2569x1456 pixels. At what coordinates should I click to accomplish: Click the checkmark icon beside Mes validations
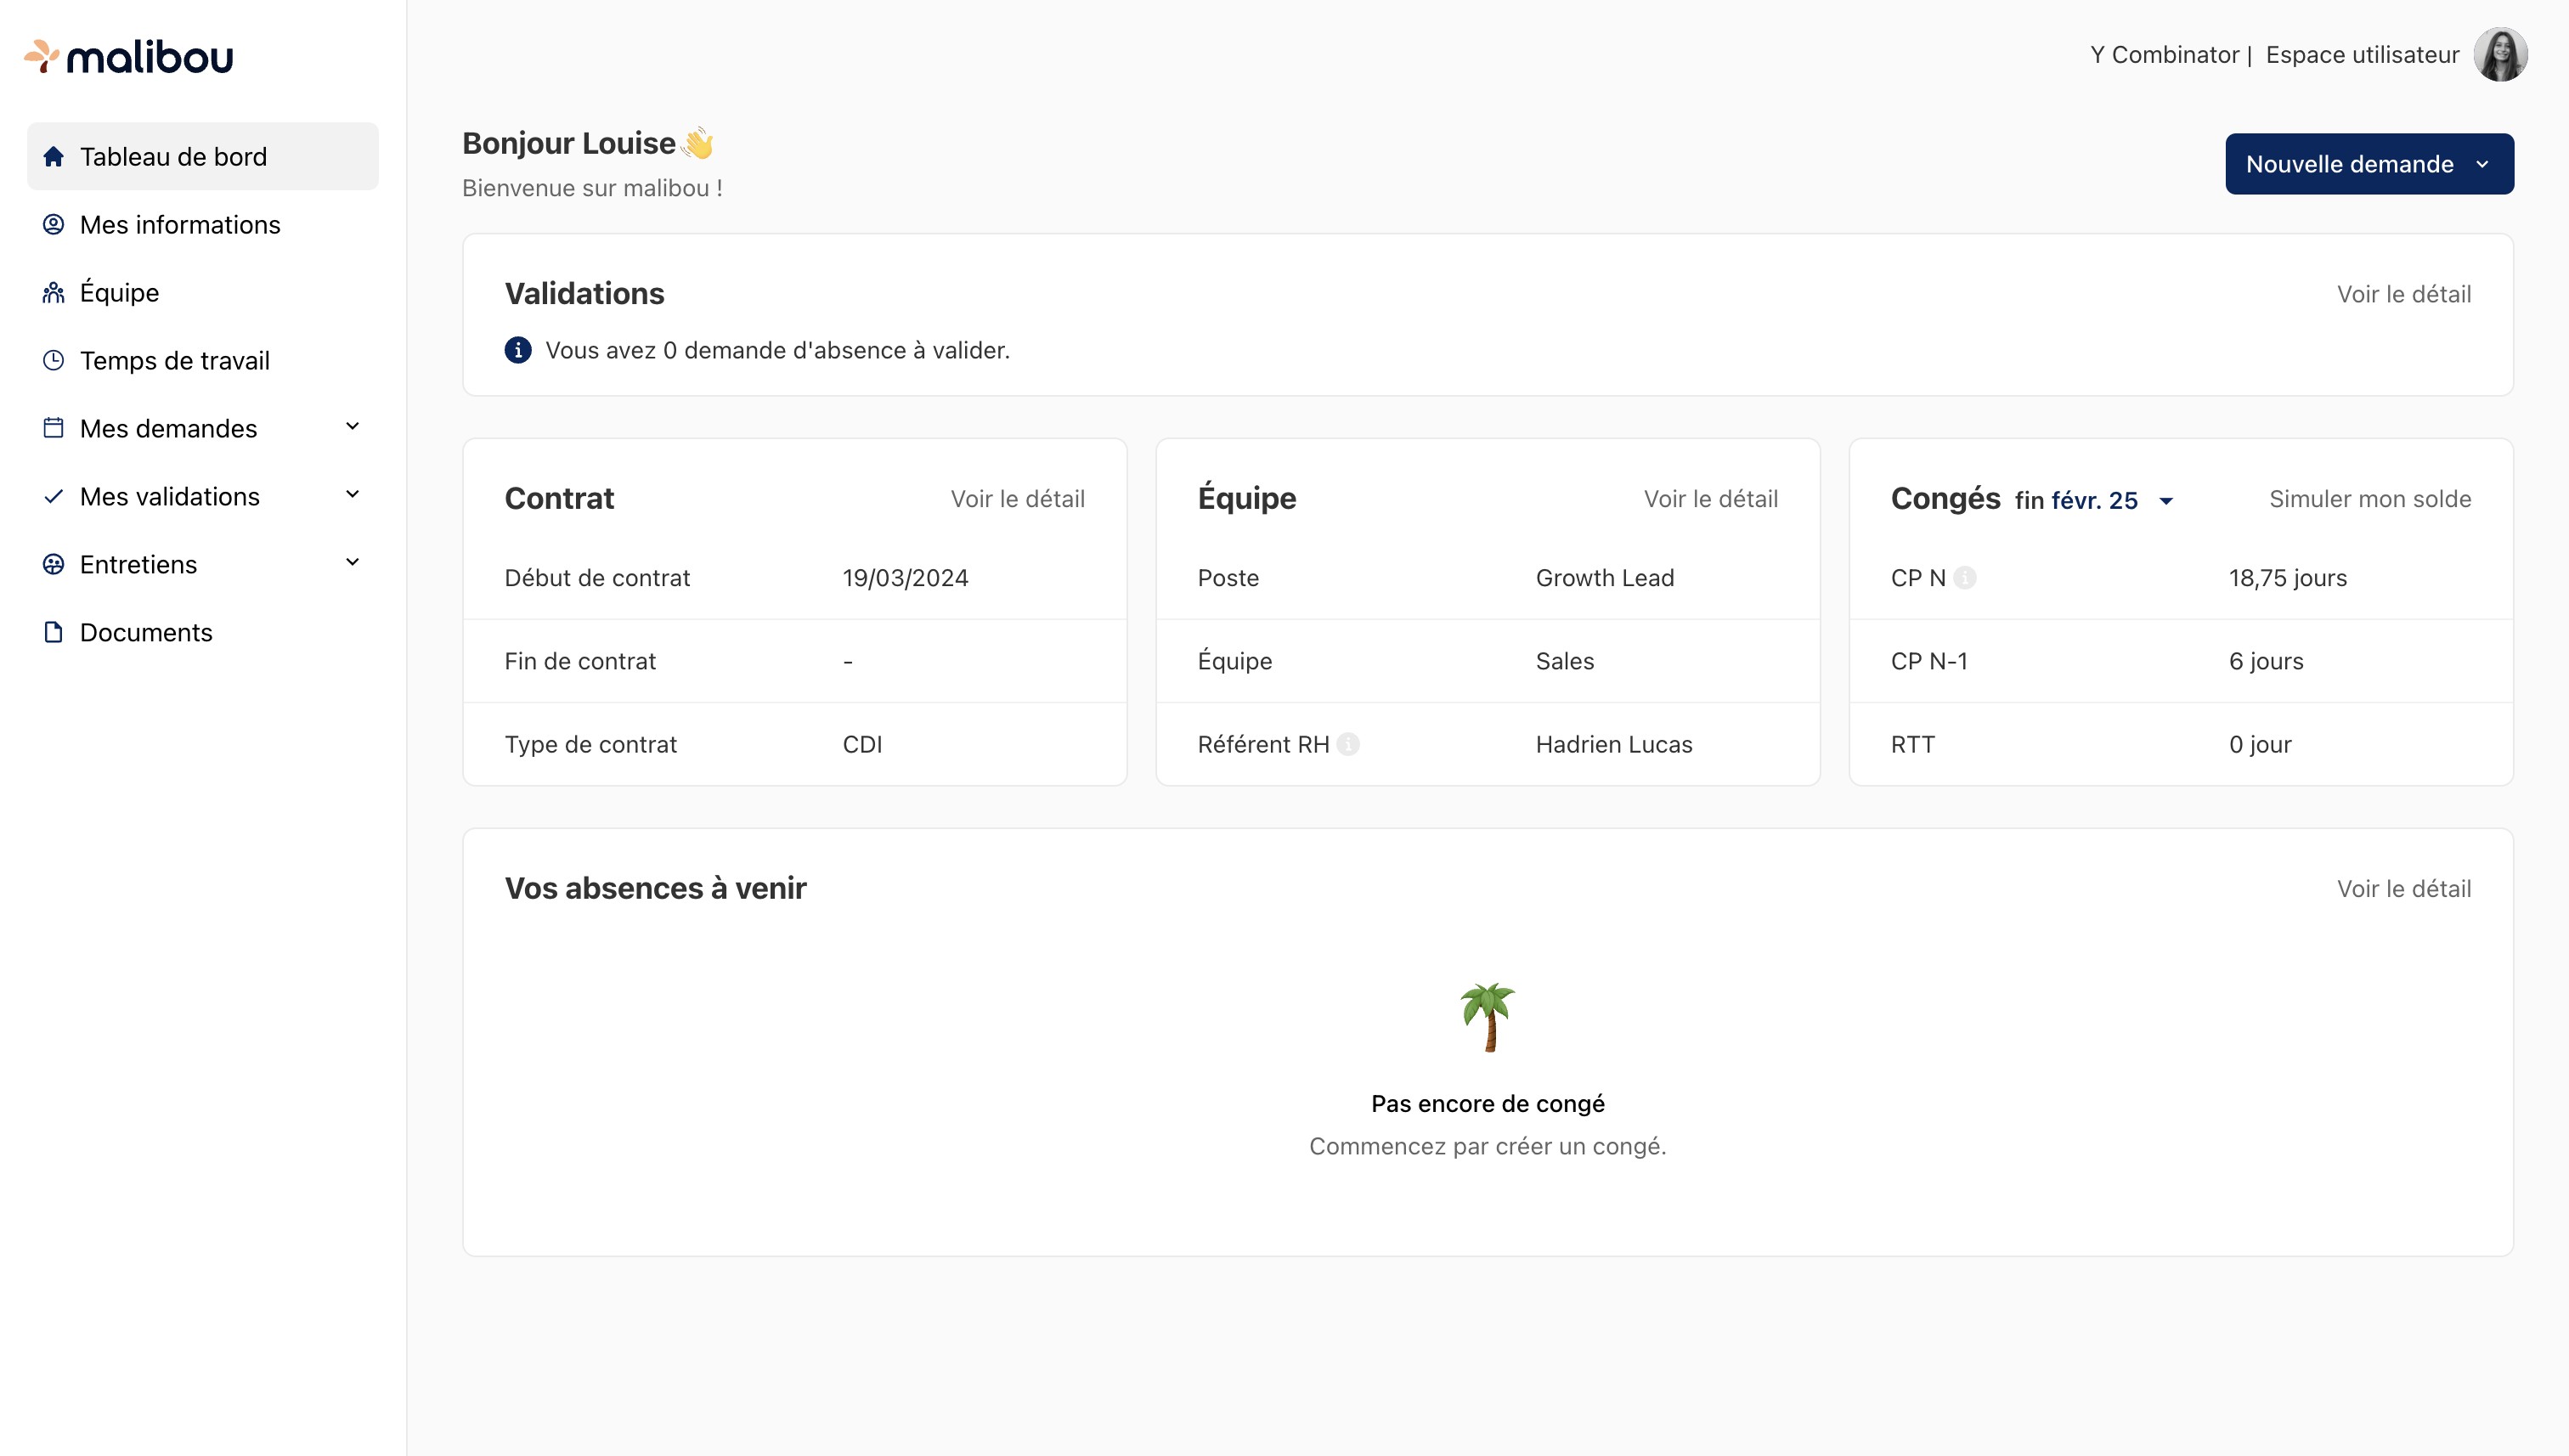coord(54,496)
